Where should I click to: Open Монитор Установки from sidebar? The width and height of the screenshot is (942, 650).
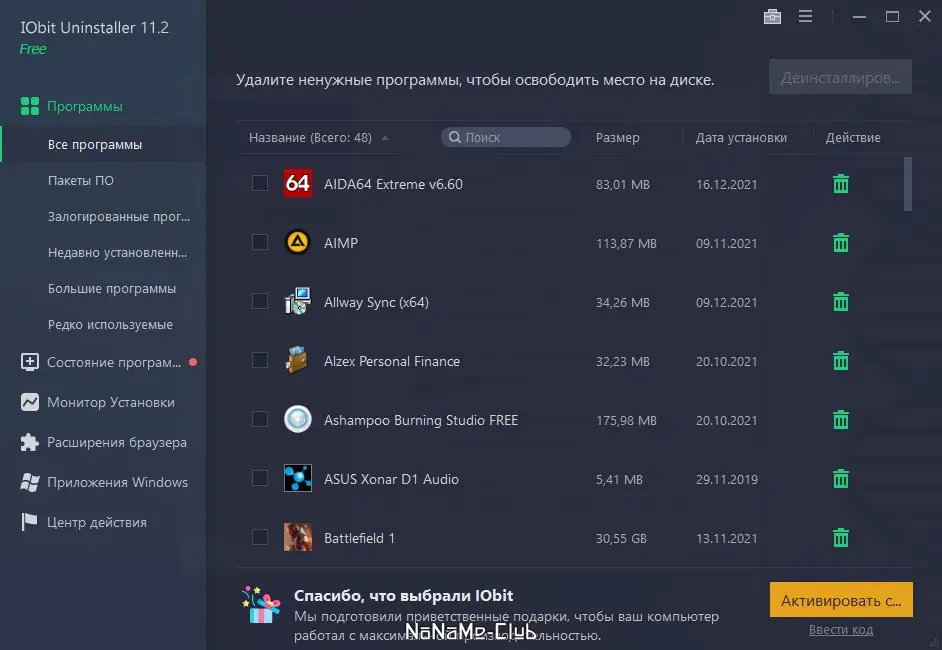click(x=111, y=402)
